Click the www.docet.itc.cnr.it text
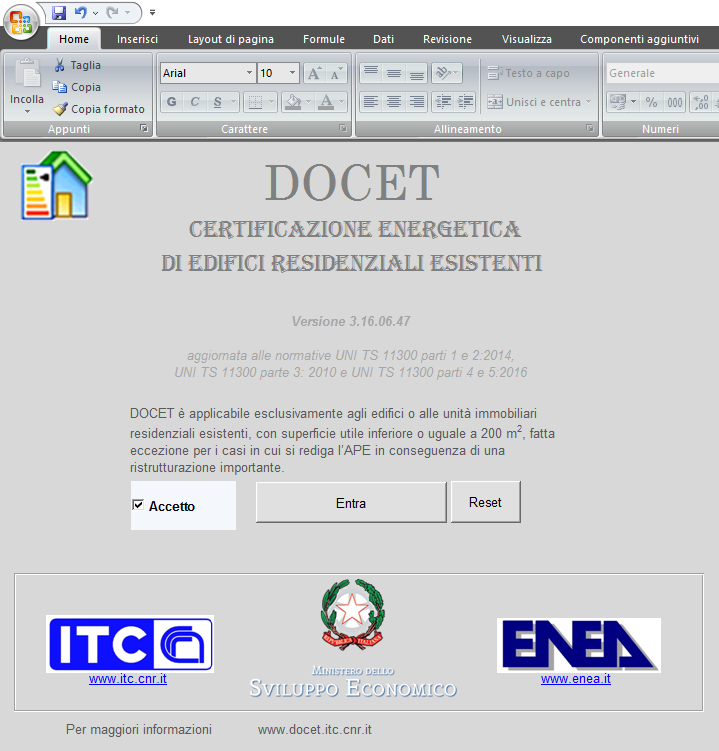Image resolution: width=719 pixels, height=751 pixels. click(x=315, y=729)
